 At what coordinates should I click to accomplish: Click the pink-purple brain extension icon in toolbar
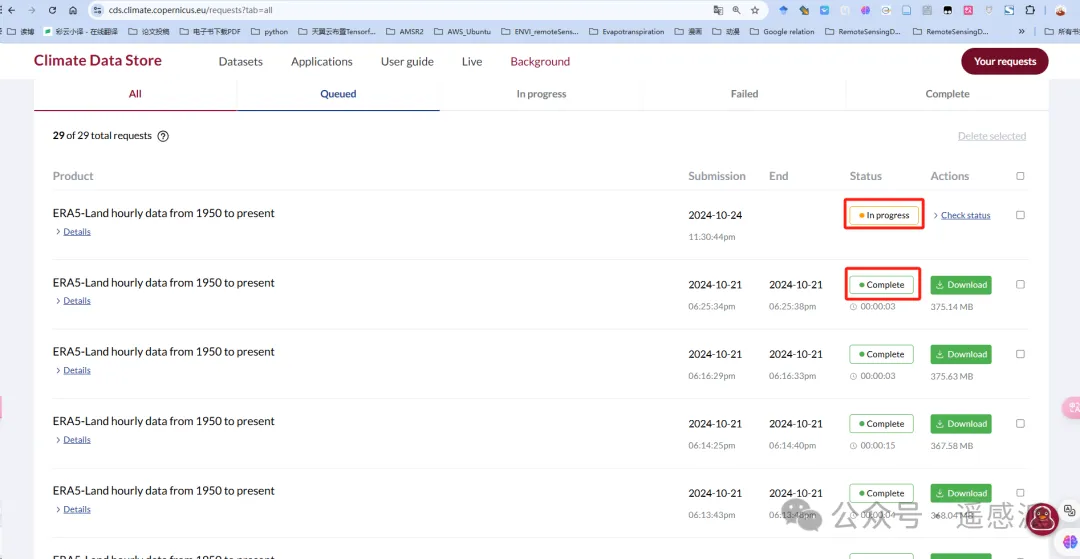pyautogui.click(x=865, y=10)
